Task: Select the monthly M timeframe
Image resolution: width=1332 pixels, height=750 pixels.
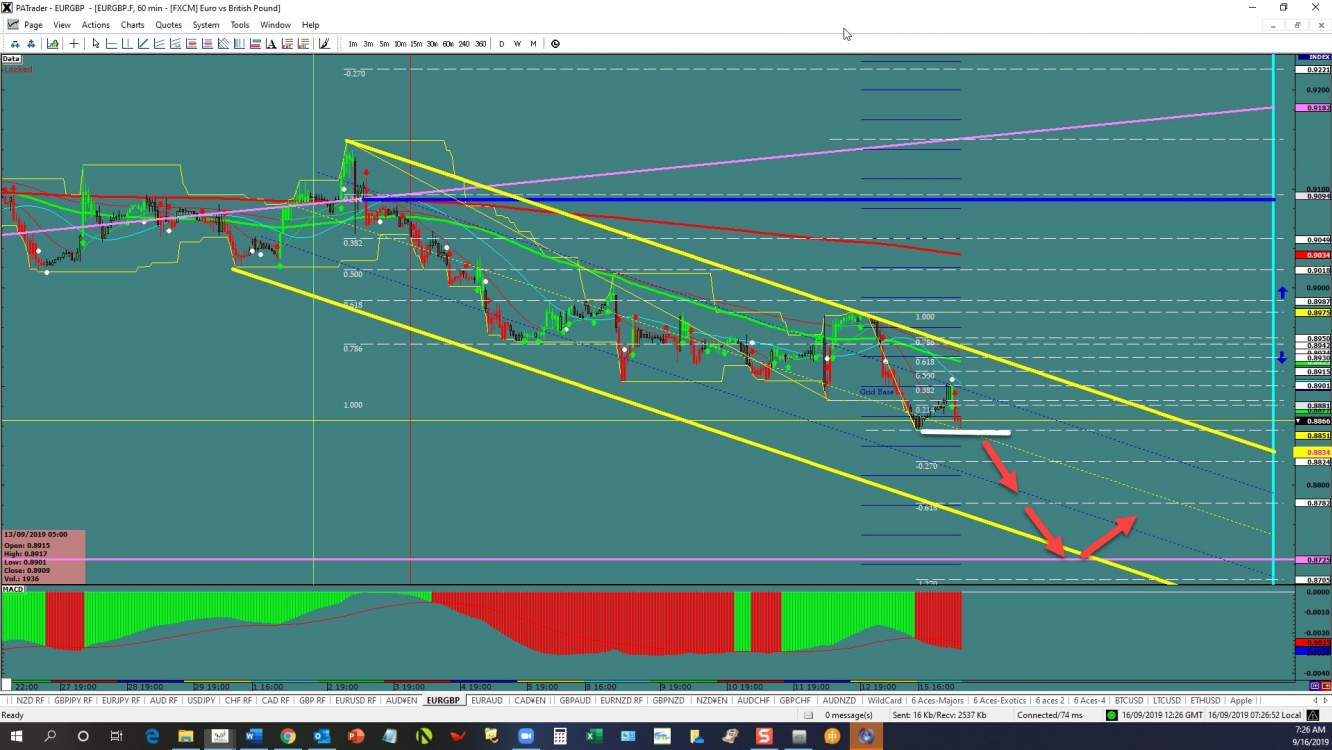Action: tap(533, 44)
